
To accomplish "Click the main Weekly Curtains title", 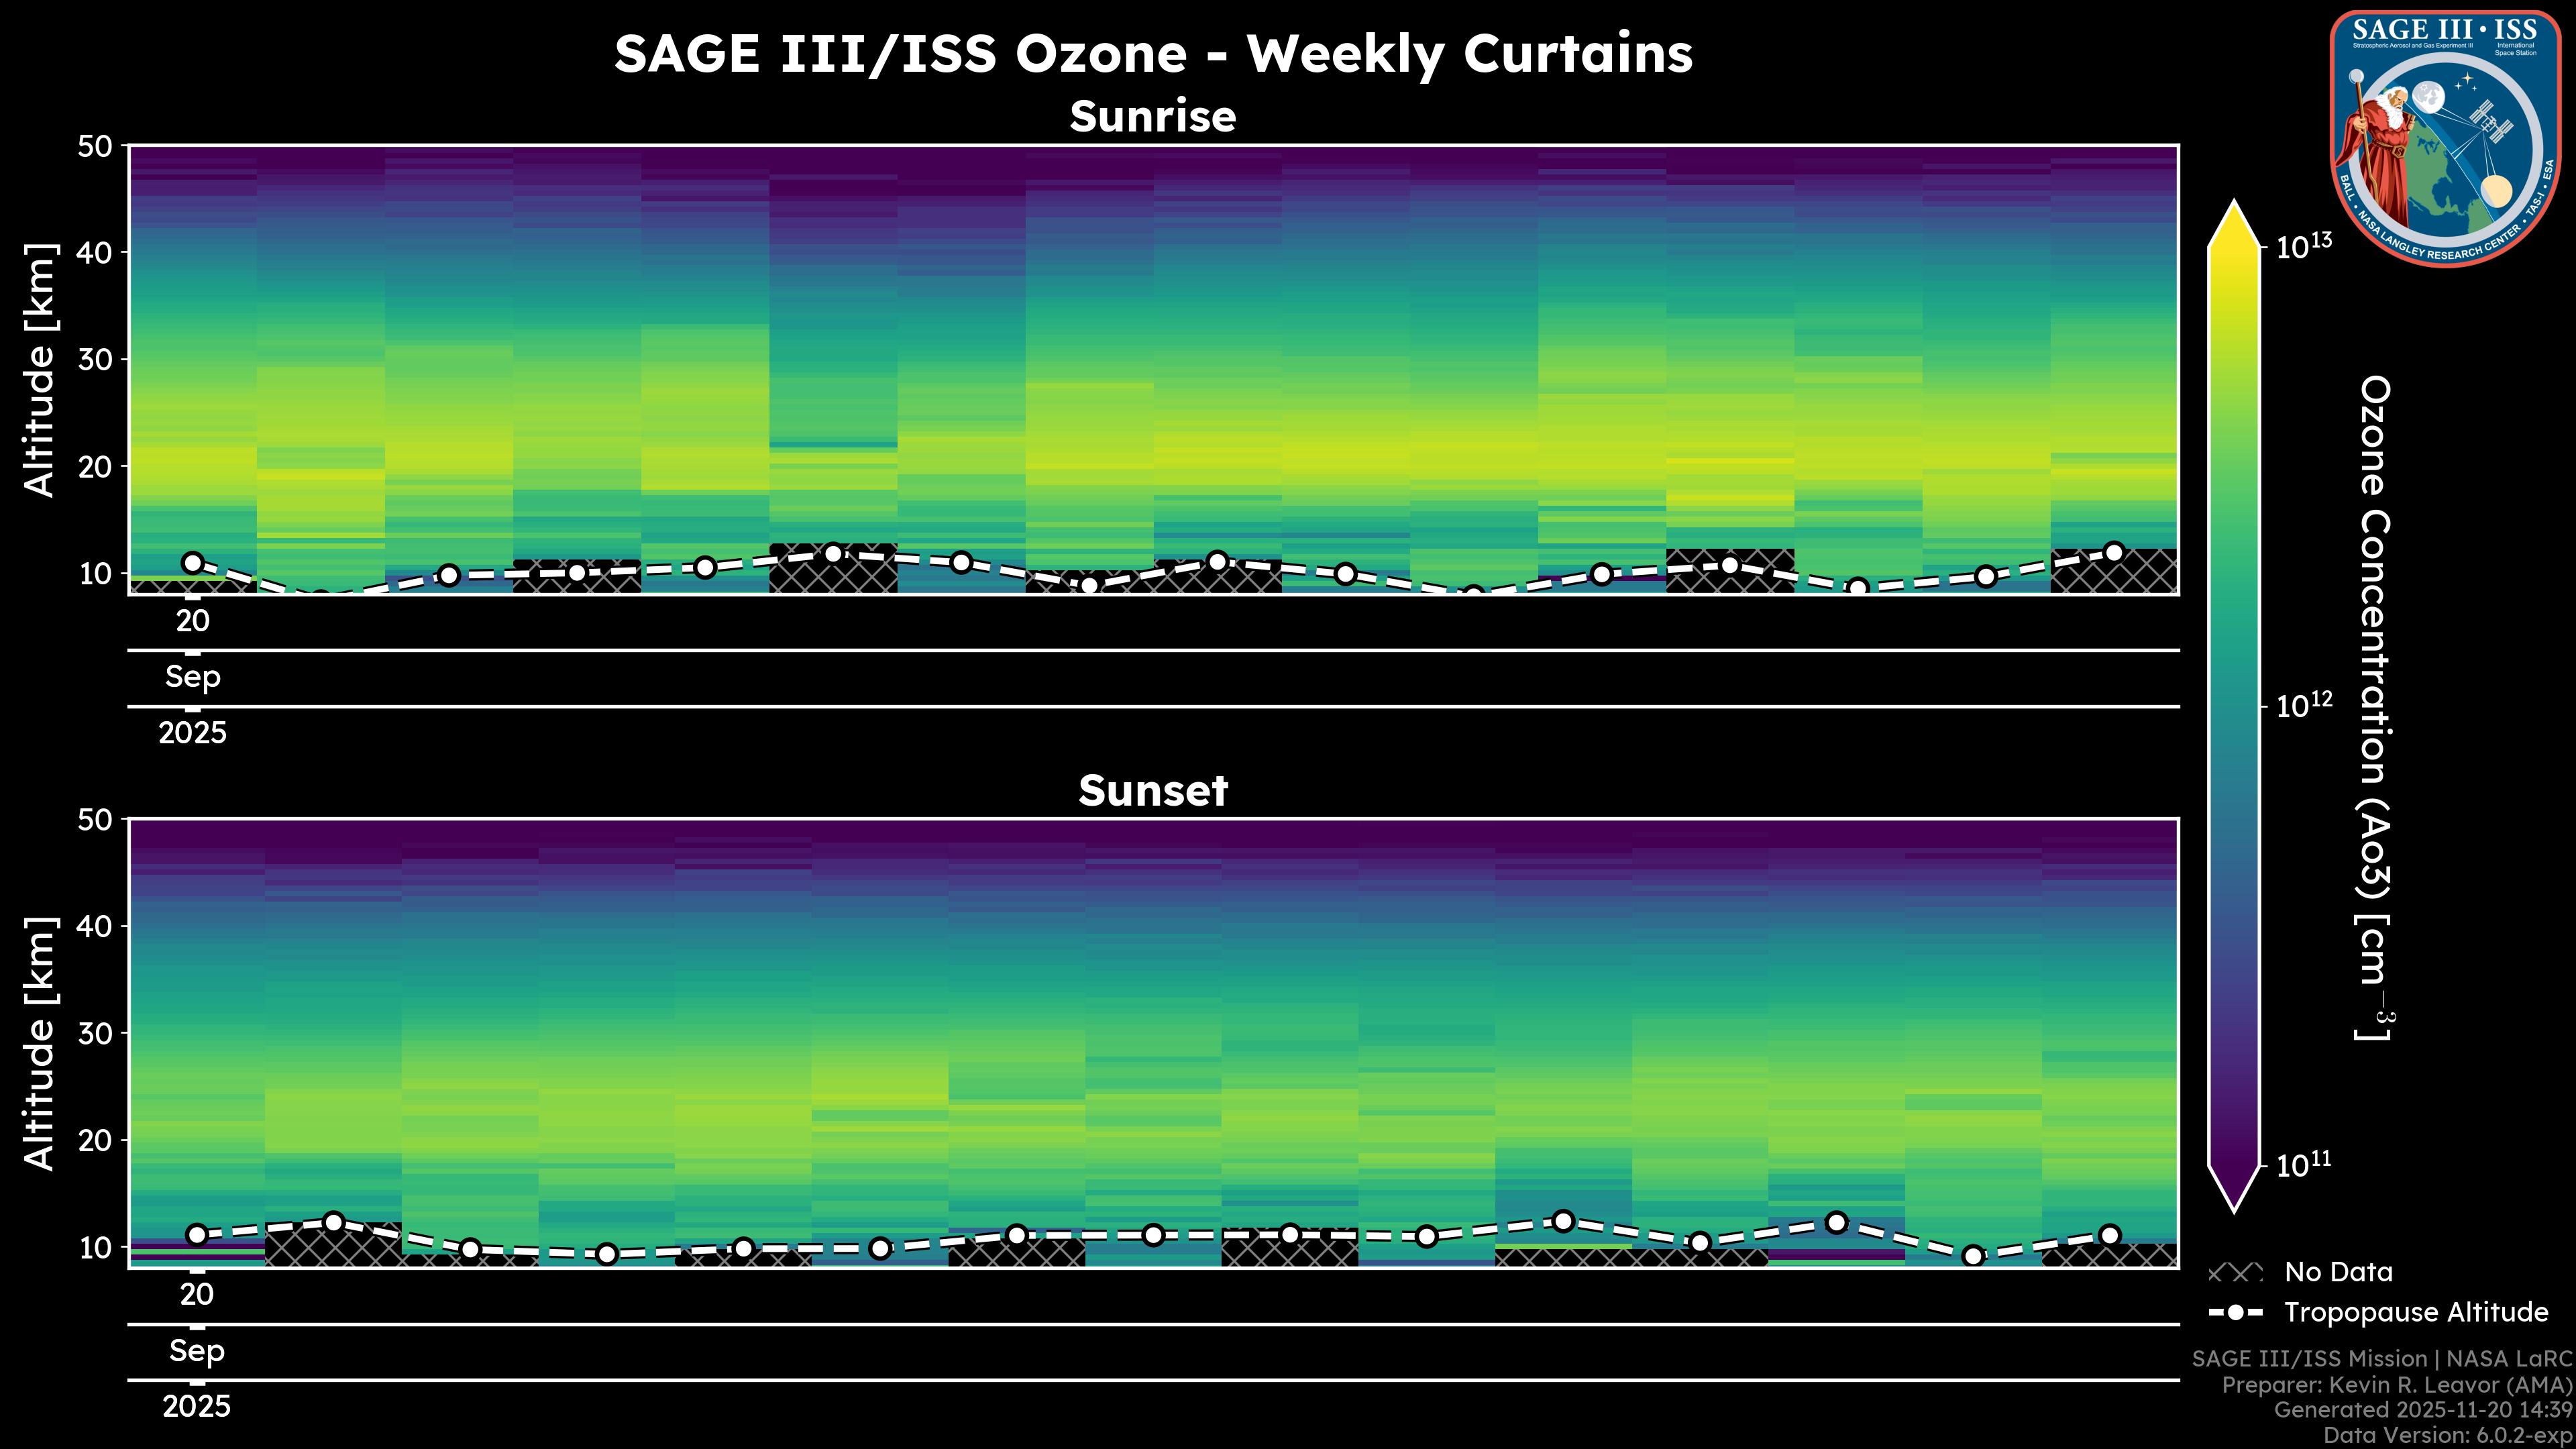I will (1153, 54).
